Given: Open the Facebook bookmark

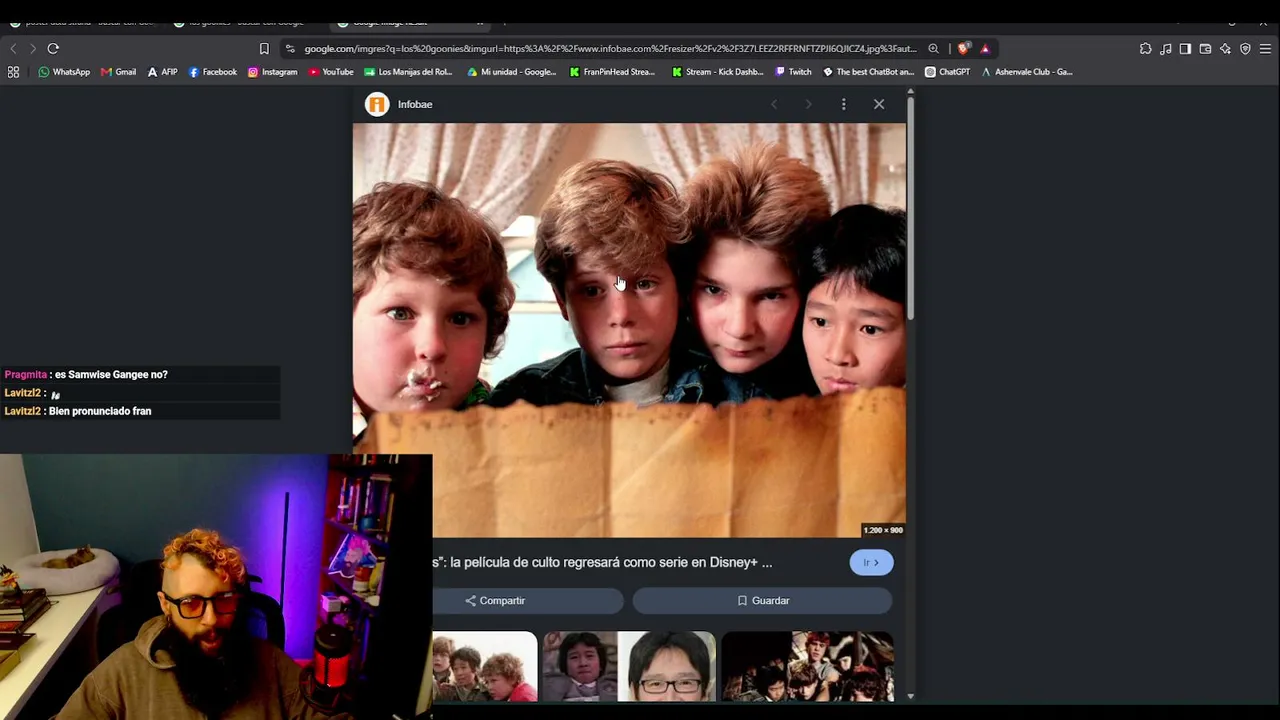Looking at the screenshot, I should [212, 72].
